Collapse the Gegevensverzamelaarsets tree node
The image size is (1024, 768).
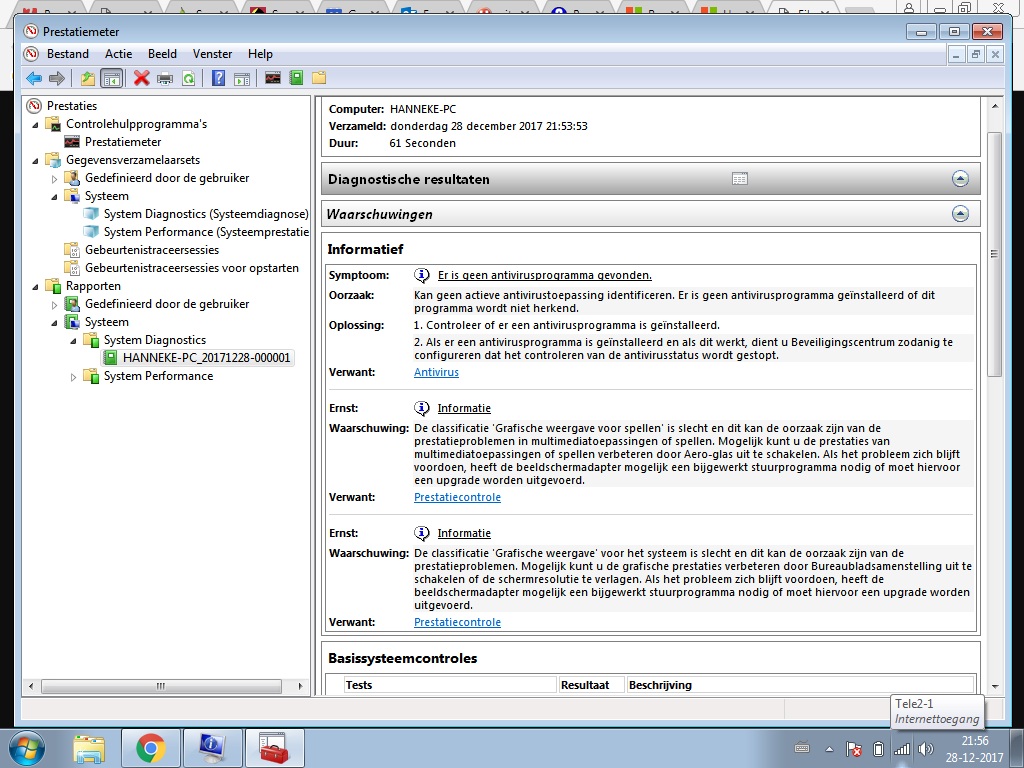click(x=35, y=161)
